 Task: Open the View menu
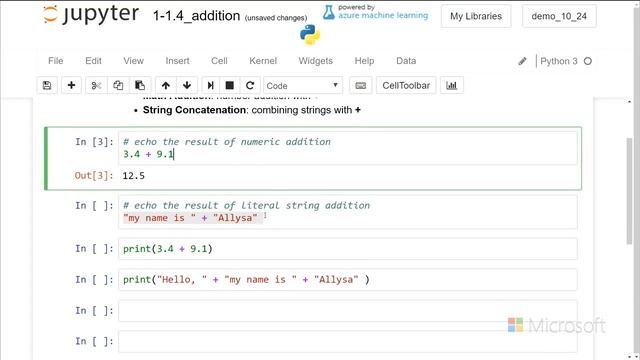pos(133,61)
